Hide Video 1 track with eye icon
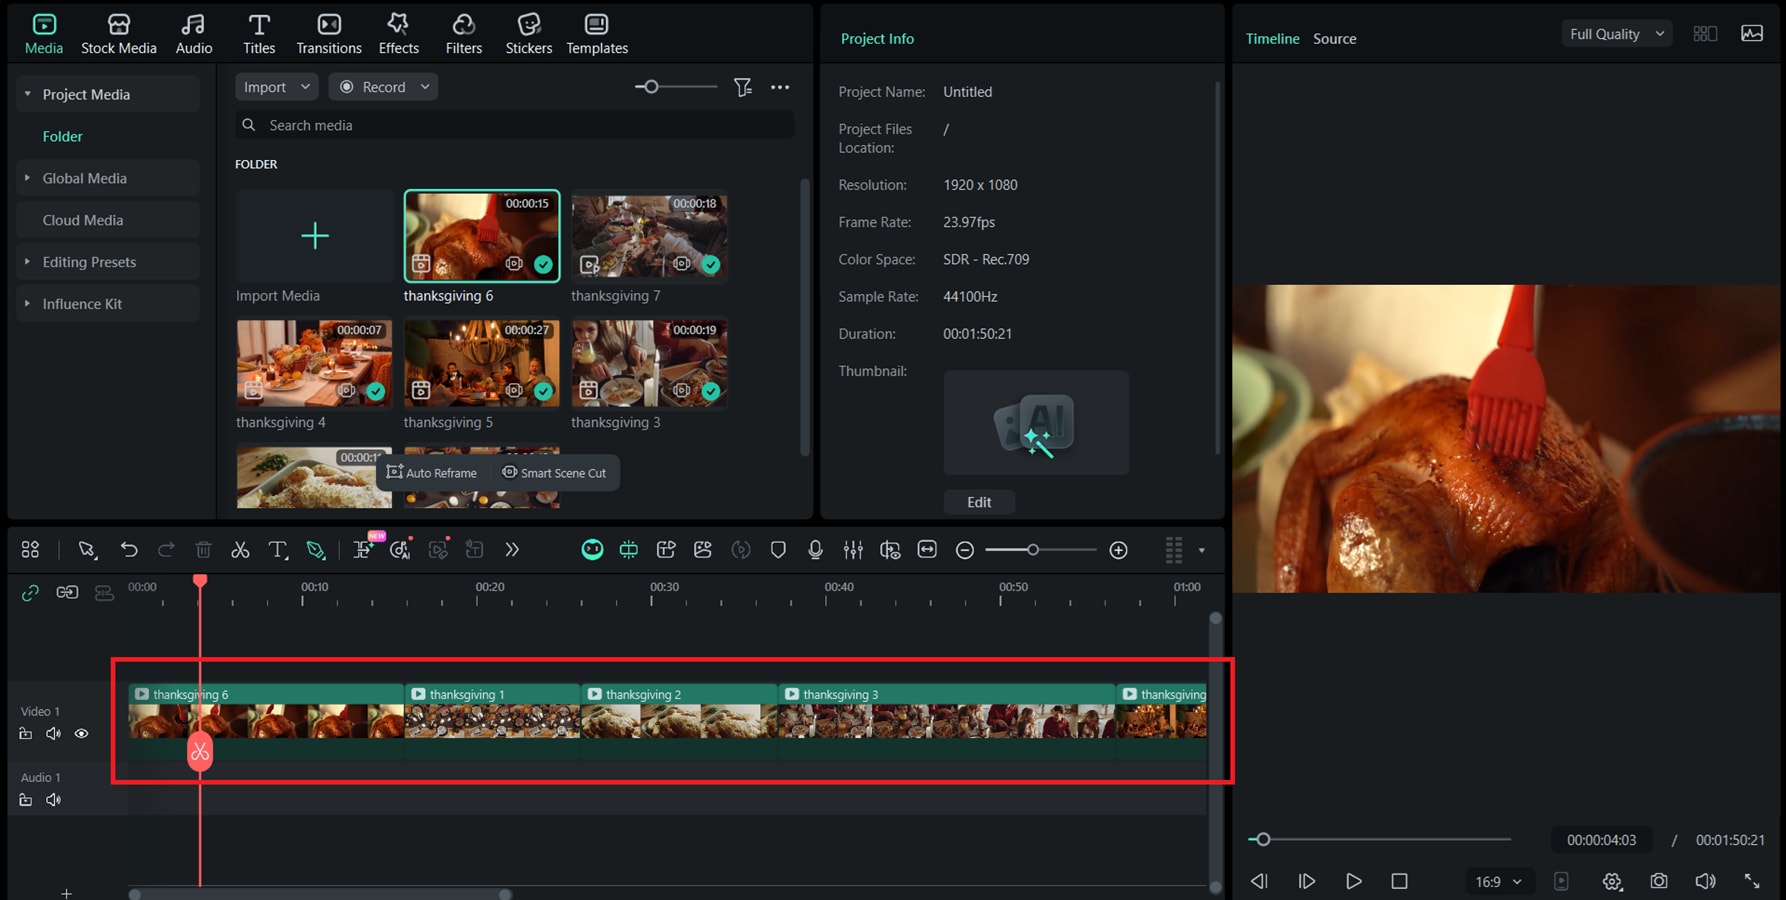Image resolution: width=1786 pixels, height=900 pixels. (x=82, y=734)
